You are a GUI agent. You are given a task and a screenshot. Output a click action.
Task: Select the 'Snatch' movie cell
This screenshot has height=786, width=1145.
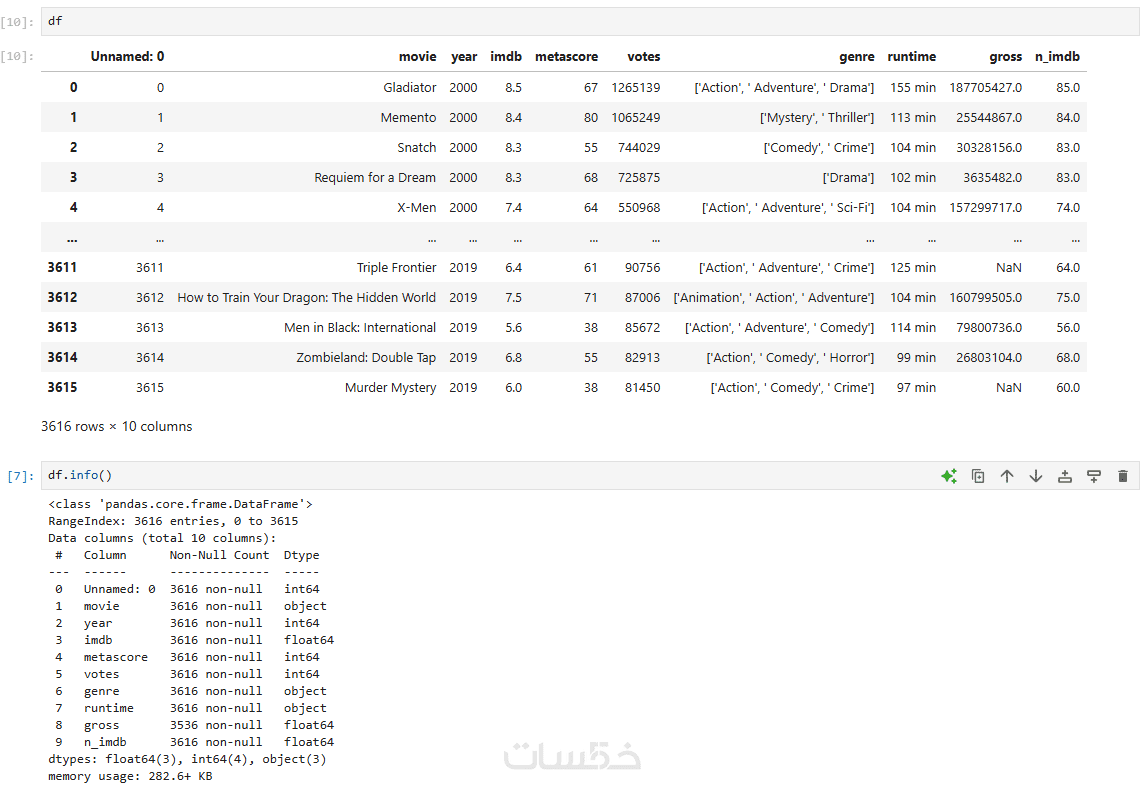[416, 148]
